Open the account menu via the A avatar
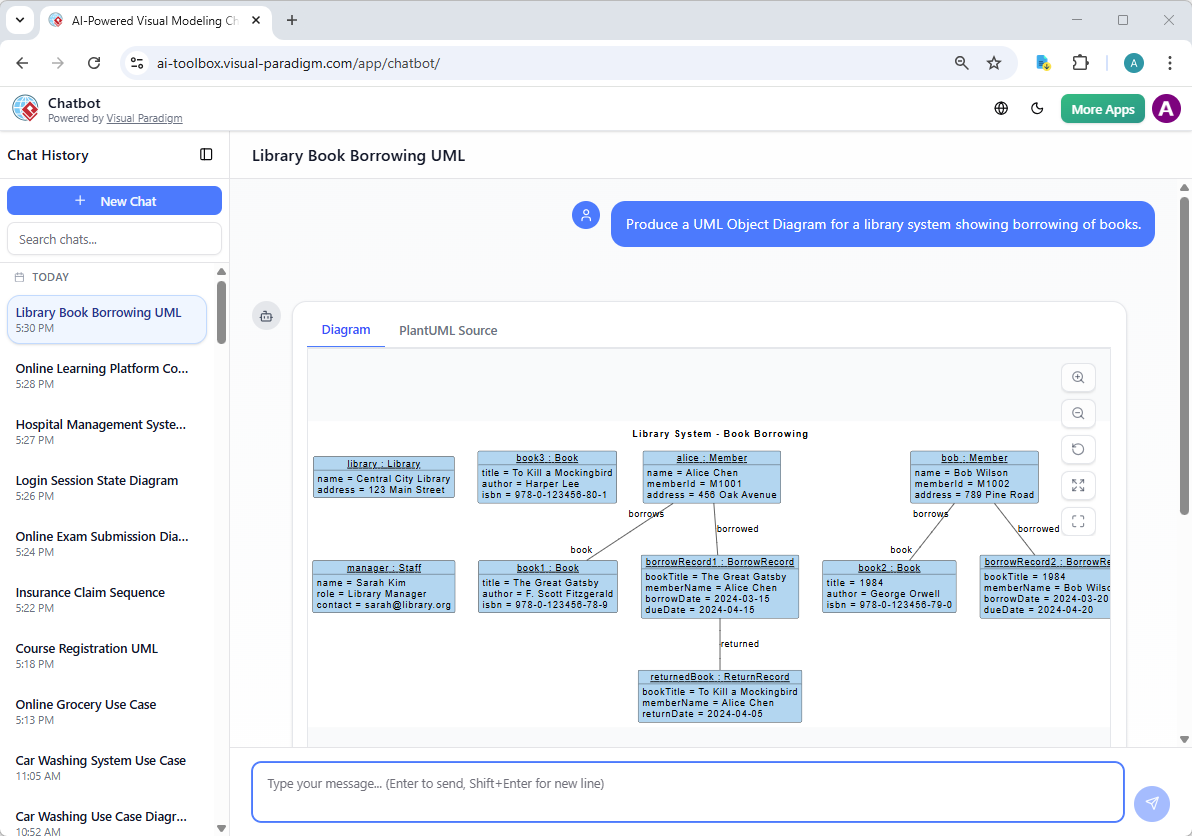1192x836 pixels. [1166, 108]
